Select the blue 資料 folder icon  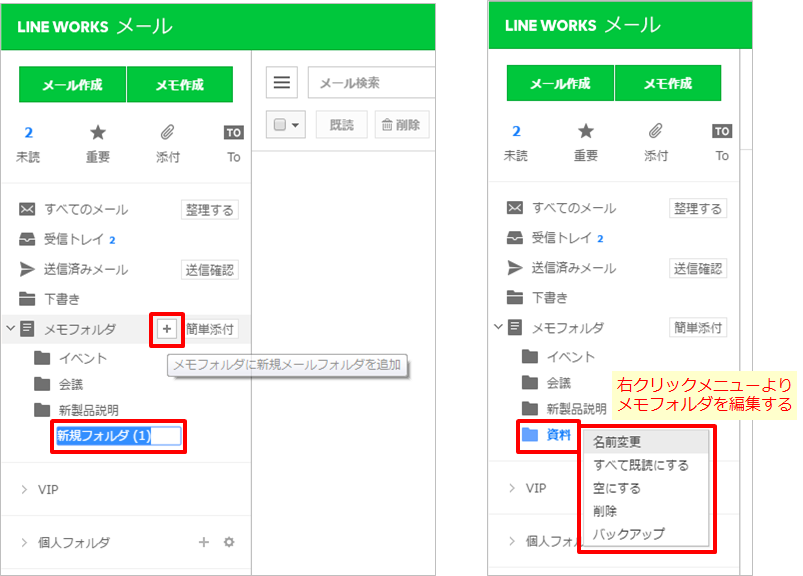pos(529,434)
